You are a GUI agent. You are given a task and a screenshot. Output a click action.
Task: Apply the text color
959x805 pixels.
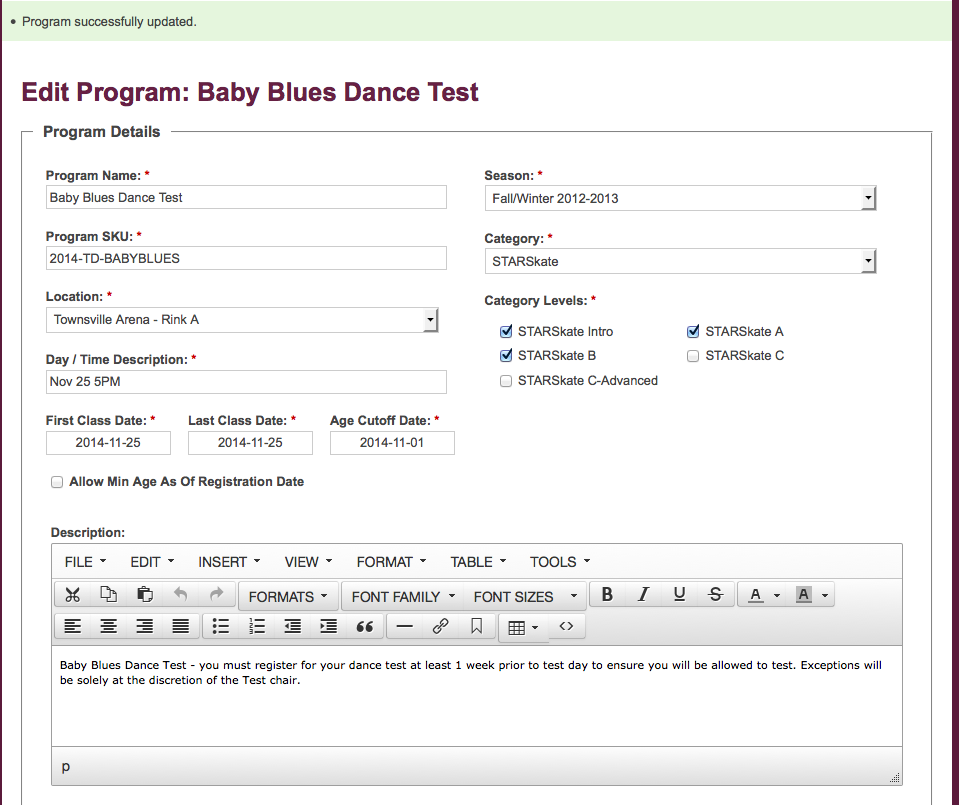pos(756,595)
